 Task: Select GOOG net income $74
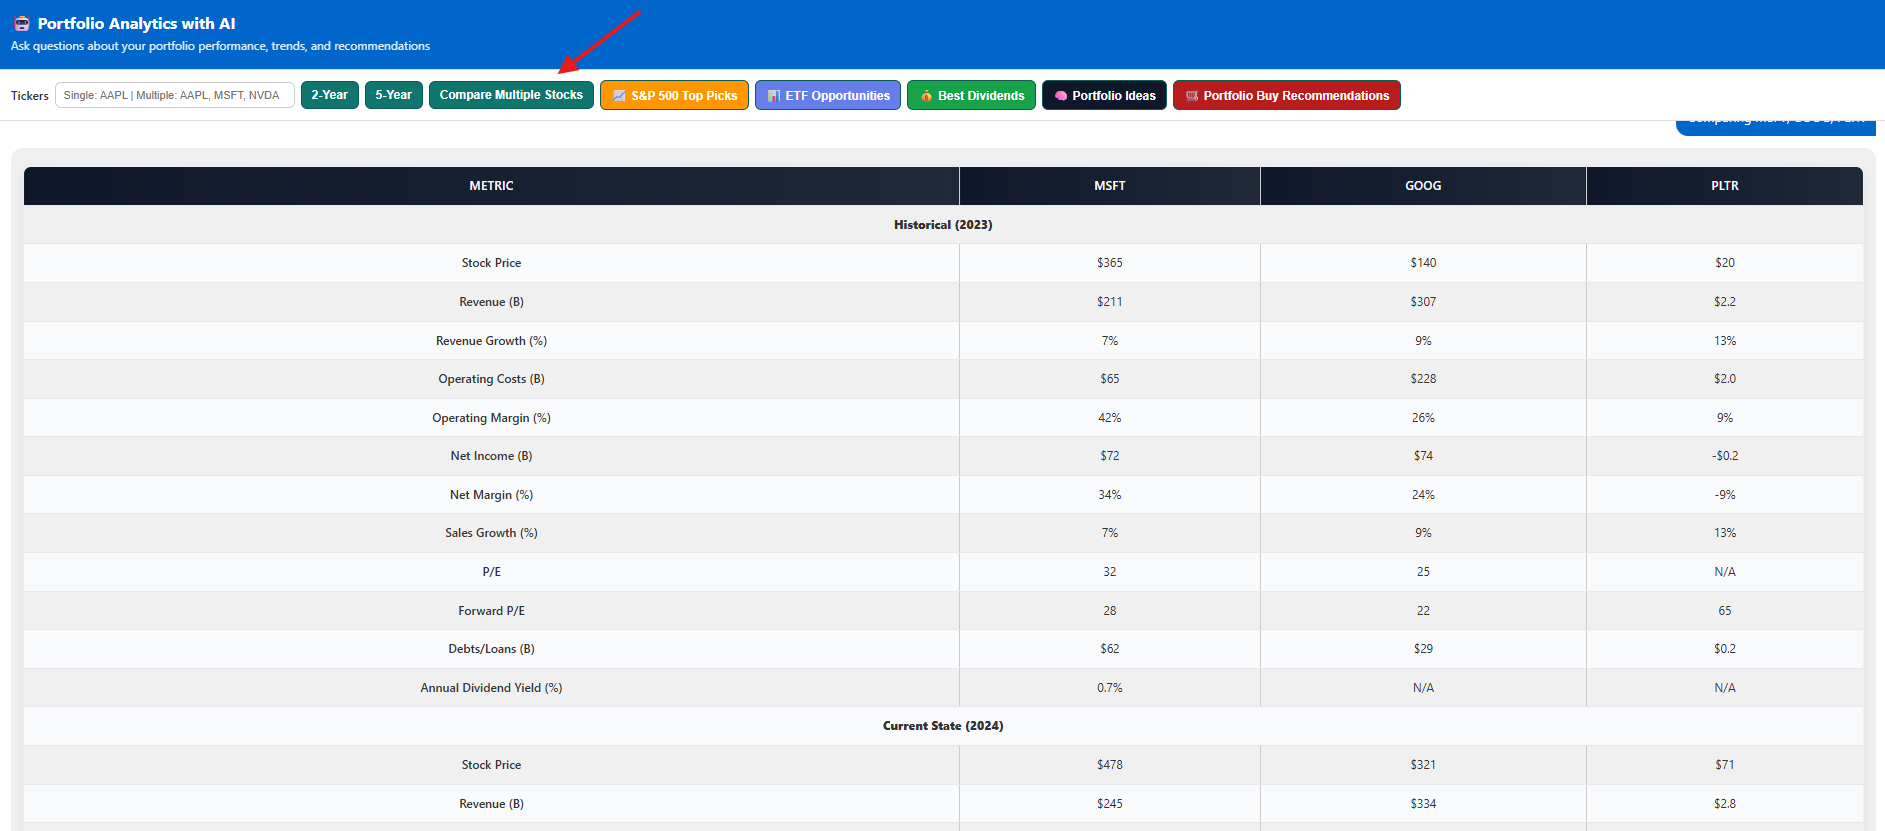coord(1423,456)
